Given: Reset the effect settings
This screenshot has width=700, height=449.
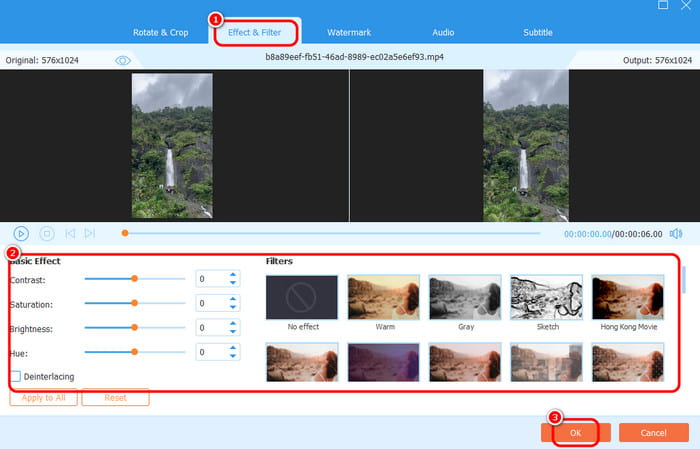Looking at the screenshot, I should tap(115, 397).
